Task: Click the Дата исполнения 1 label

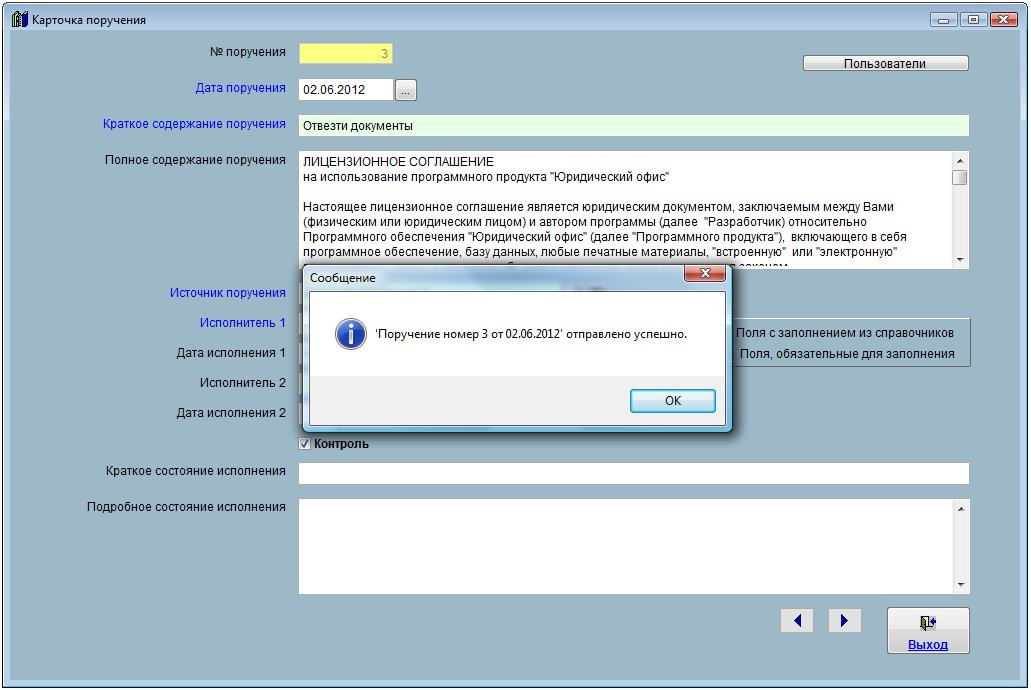Action: [x=231, y=353]
